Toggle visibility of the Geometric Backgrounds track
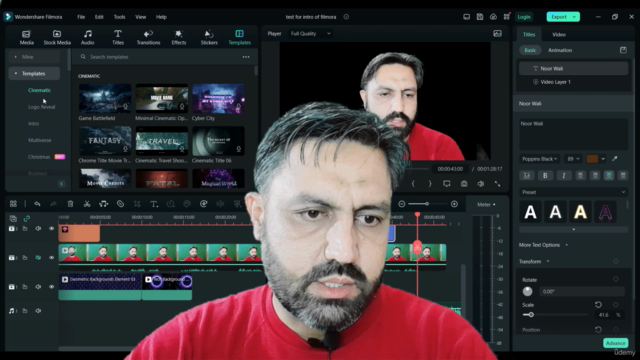Image resolution: width=640 pixels, height=360 pixels. (x=51, y=287)
